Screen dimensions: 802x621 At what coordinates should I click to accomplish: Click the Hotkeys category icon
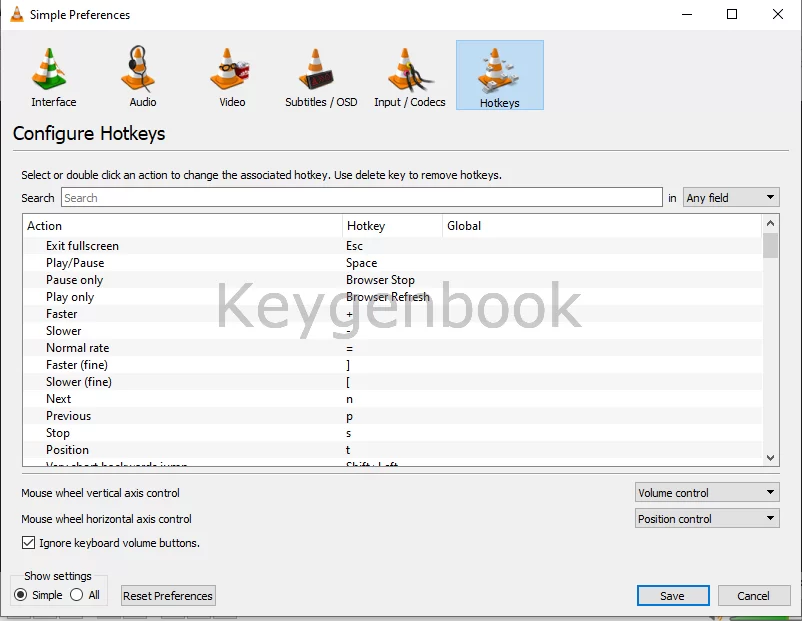point(499,71)
